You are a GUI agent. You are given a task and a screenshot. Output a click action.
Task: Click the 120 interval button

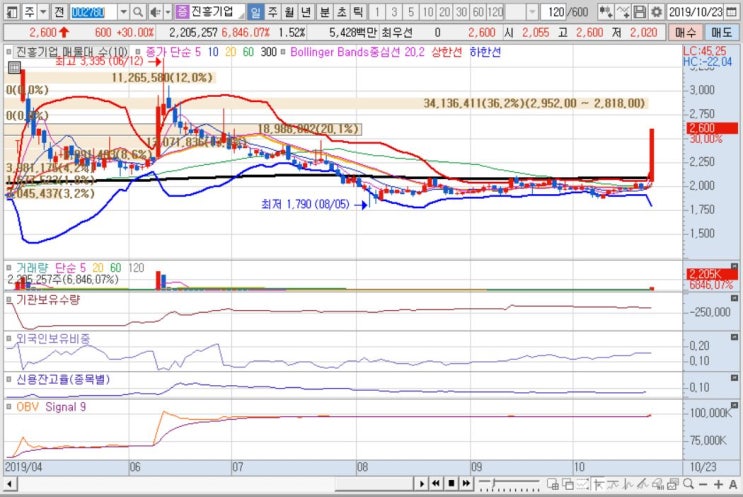495,11
